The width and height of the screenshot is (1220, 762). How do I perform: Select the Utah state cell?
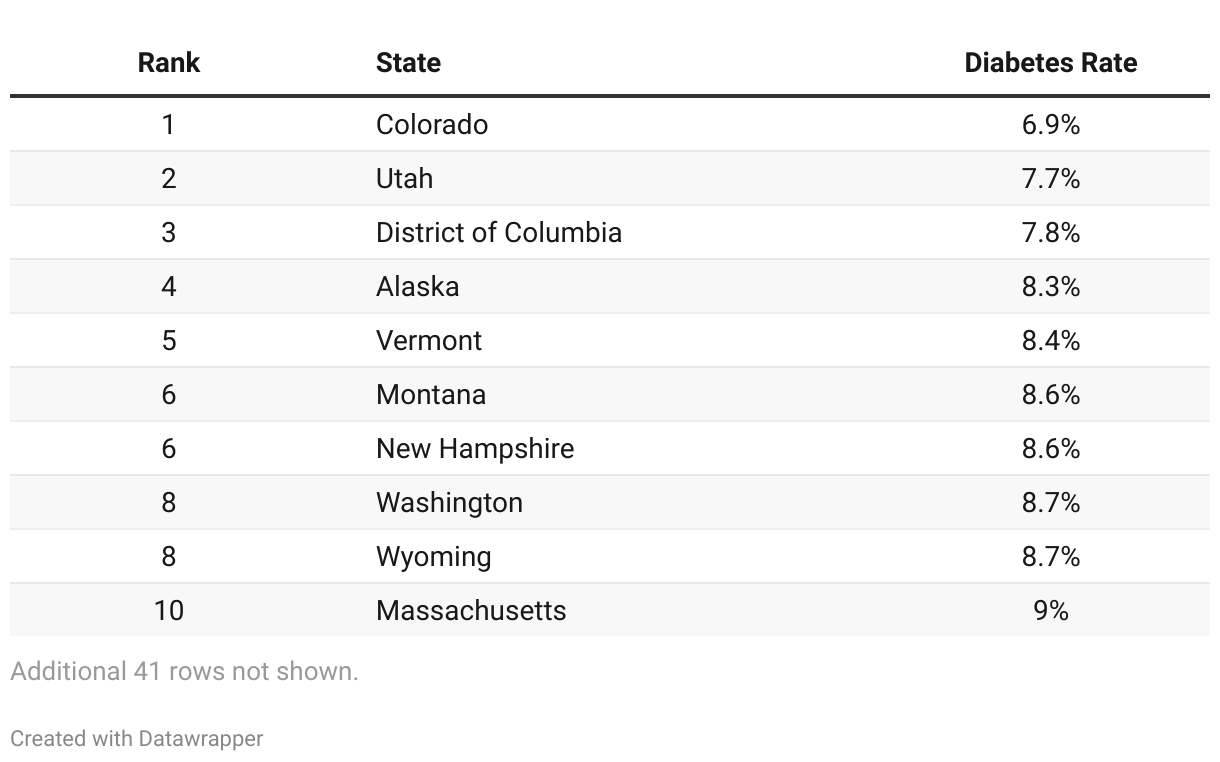point(404,179)
